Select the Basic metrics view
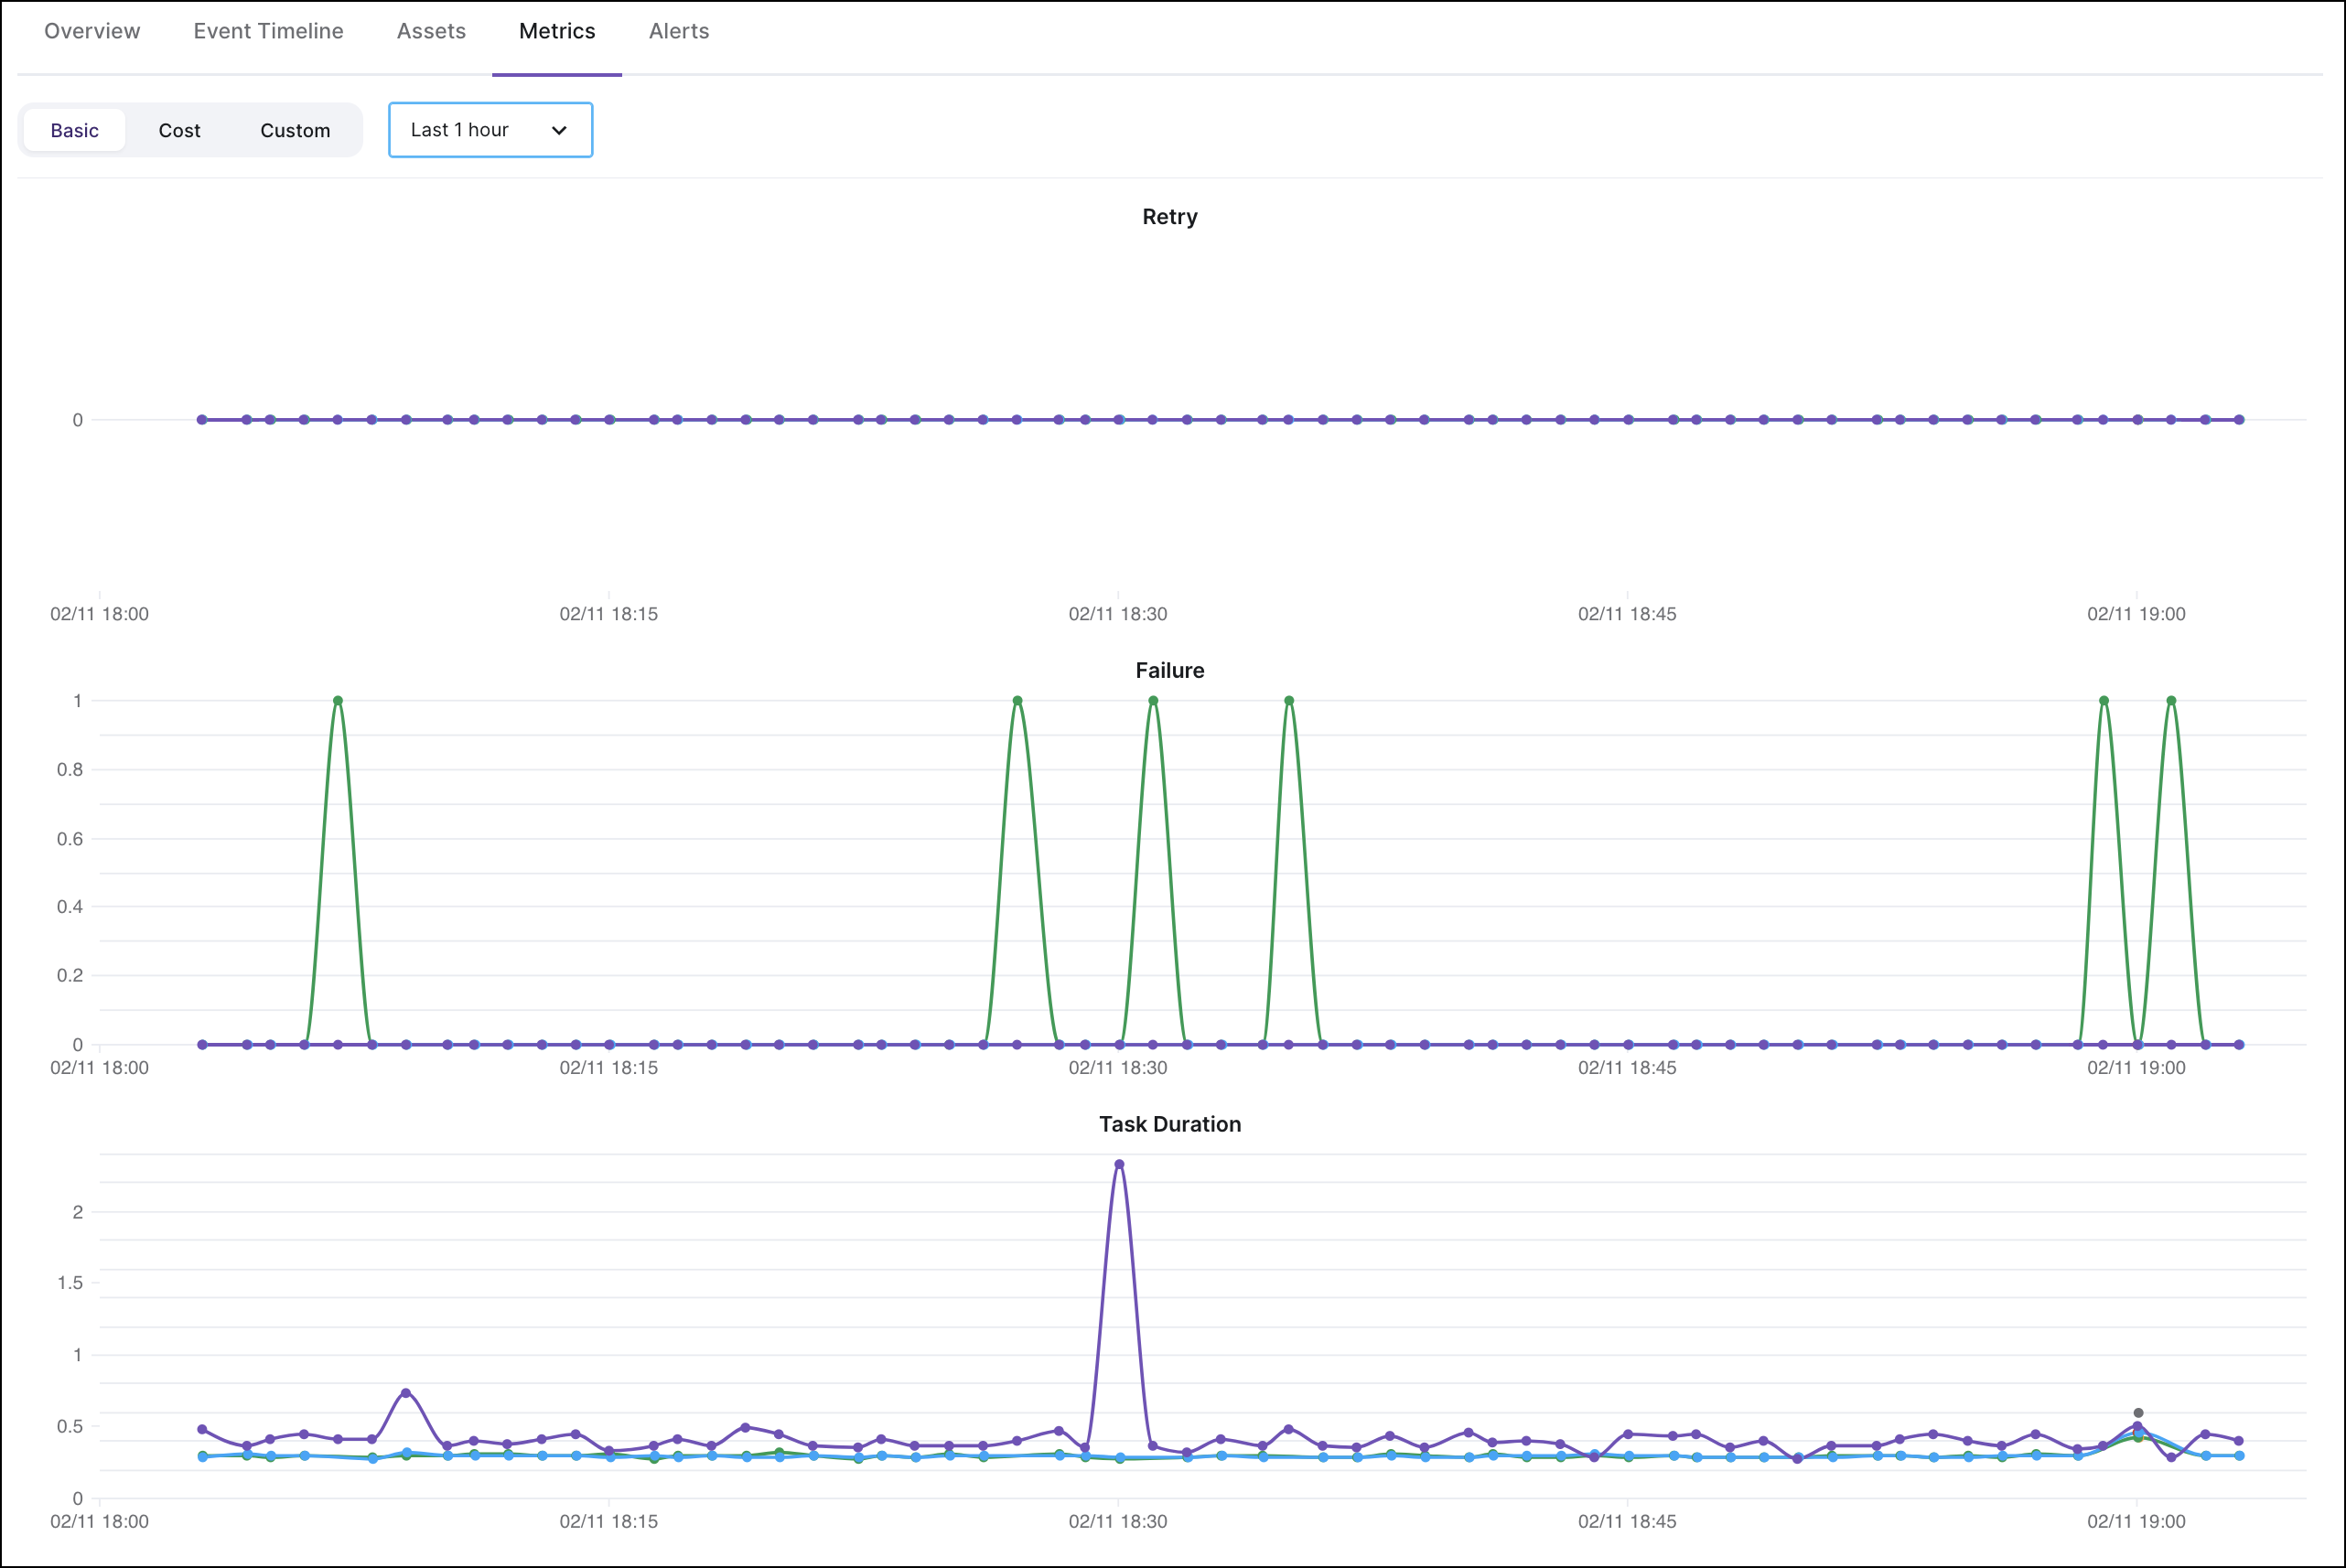 point(75,129)
